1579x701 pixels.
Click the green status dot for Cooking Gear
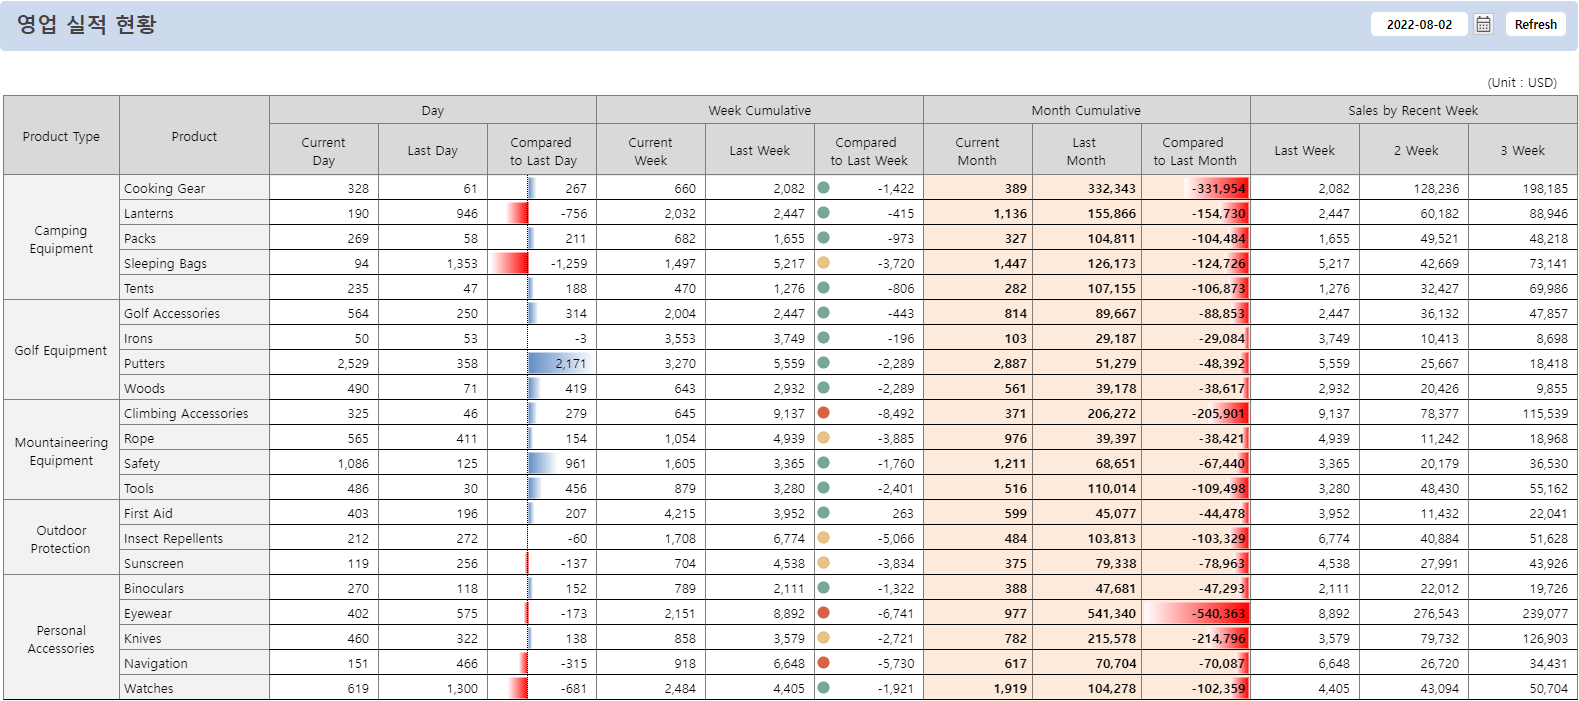coord(824,187)
